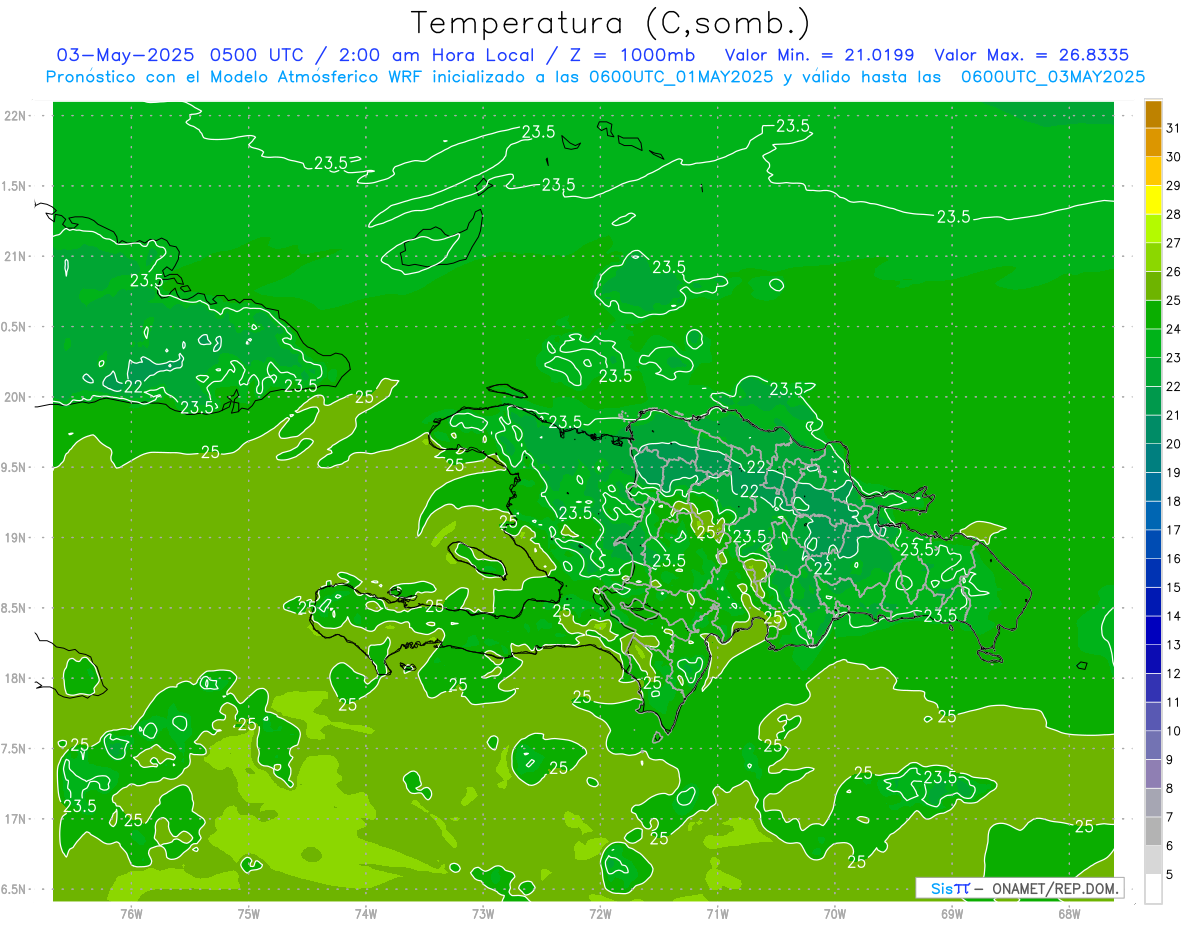Click the 17N latitude axis label
1200x927 pixels.
tap(17, 819)
